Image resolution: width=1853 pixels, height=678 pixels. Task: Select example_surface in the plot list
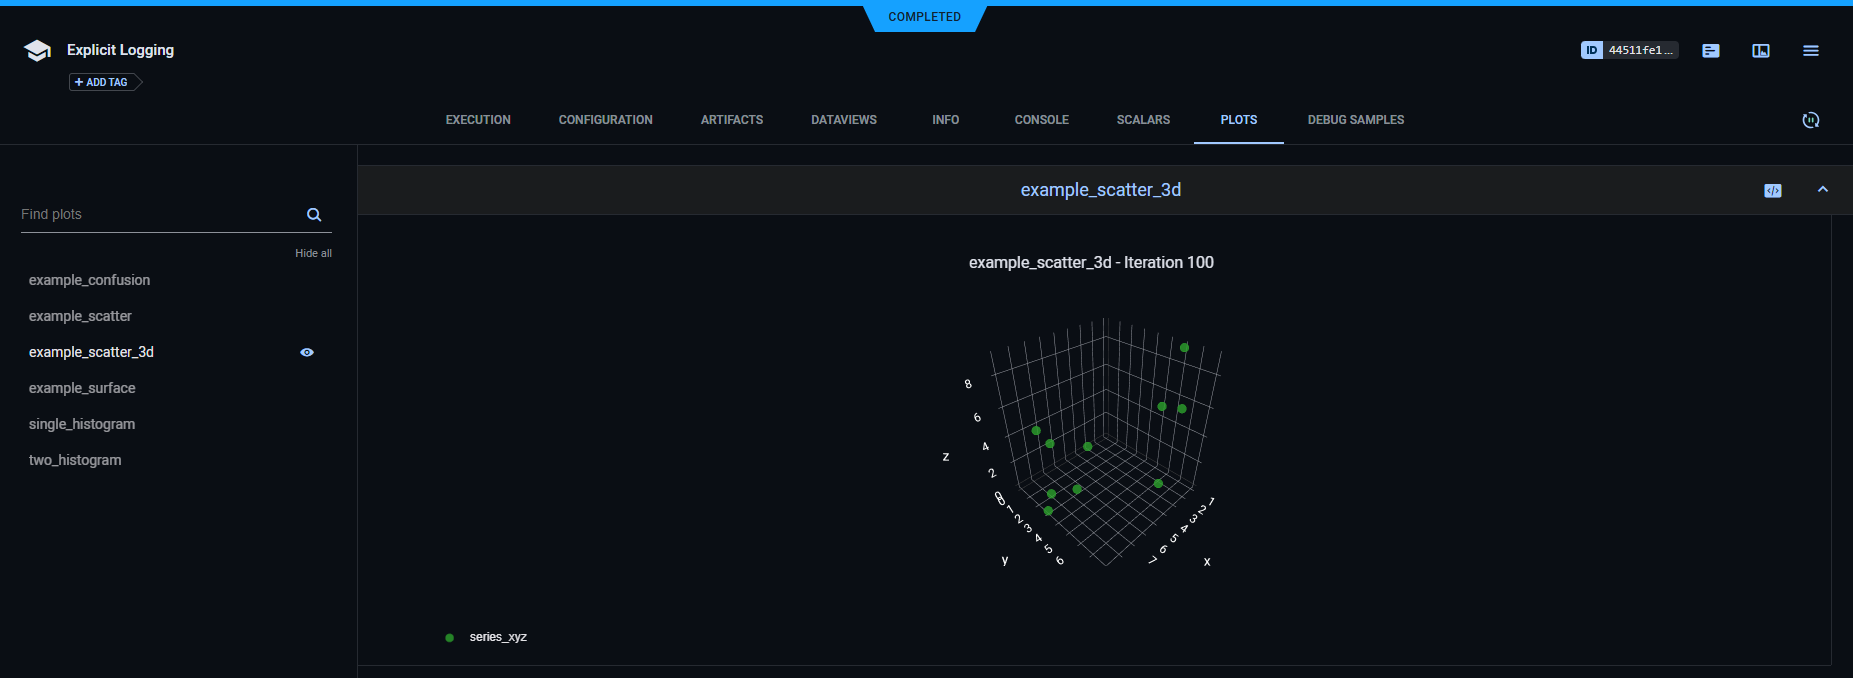point(82,388)
